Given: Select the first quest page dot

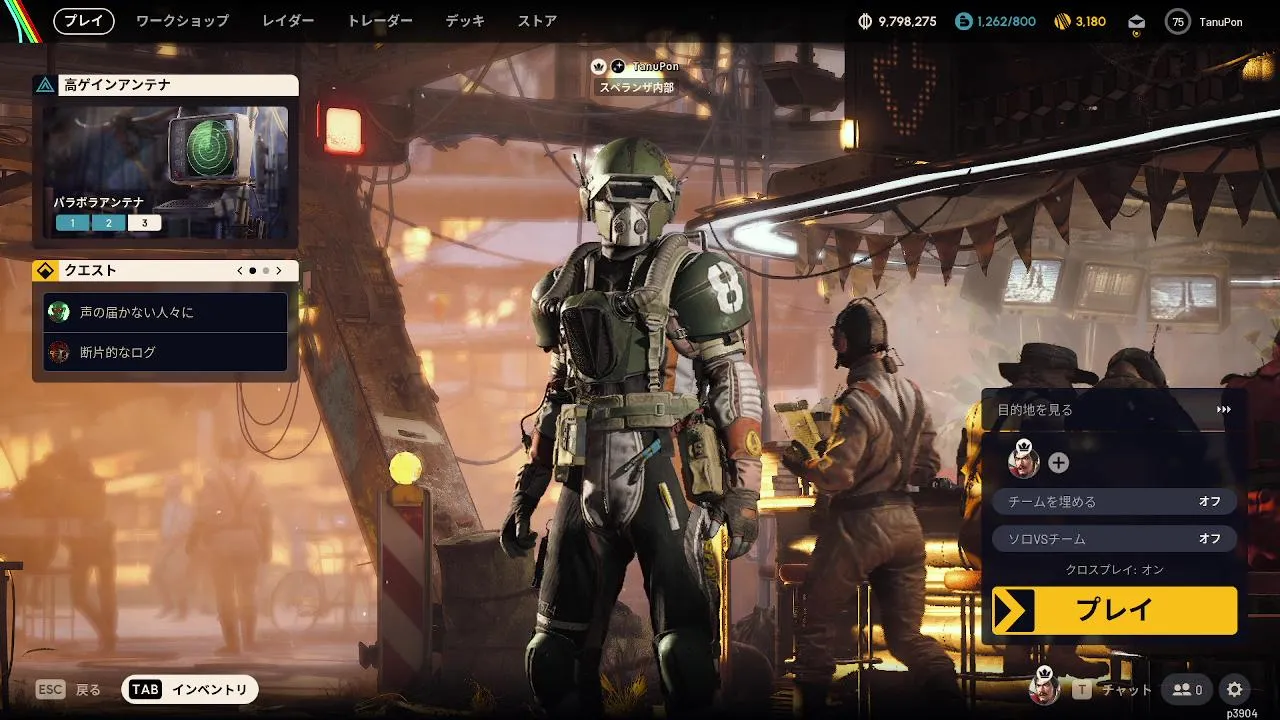Looking at the screenshot, I should [253, 270].
